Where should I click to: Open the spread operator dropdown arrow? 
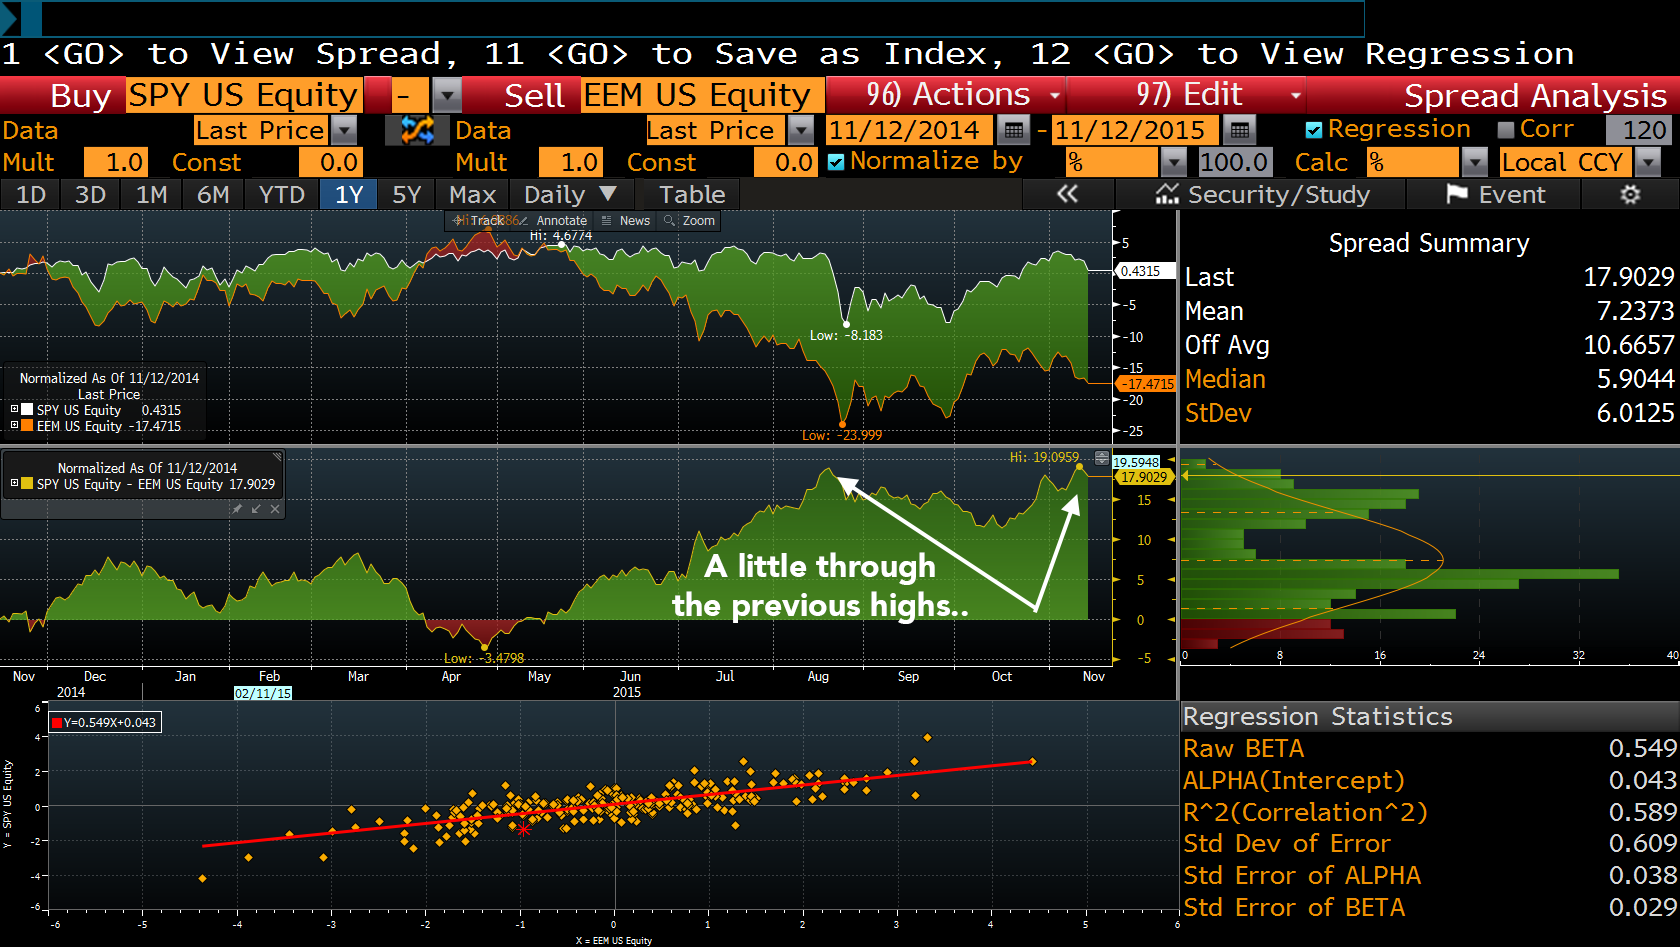(446, 96)
